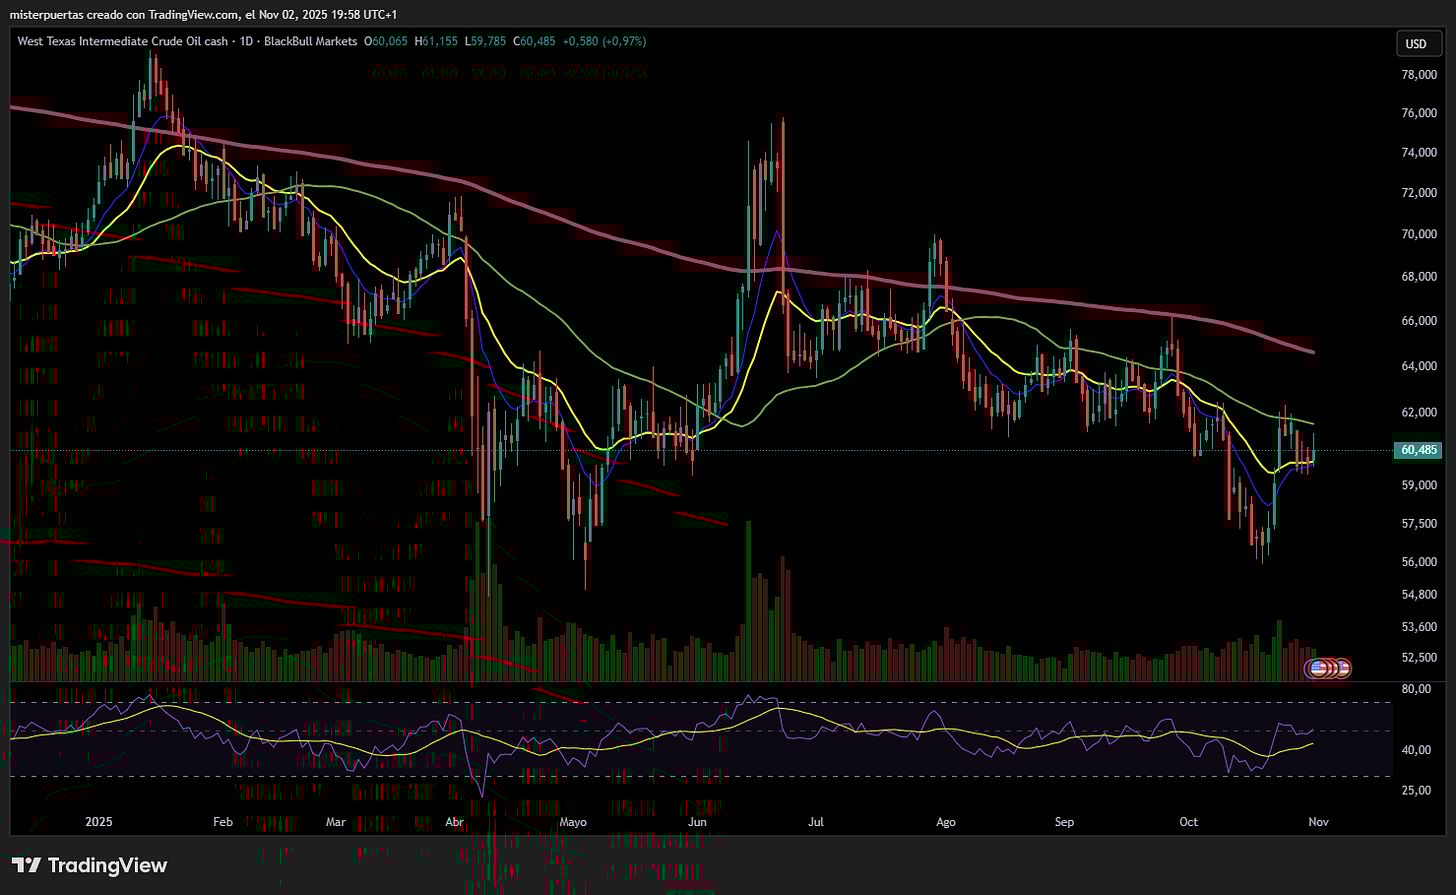Click the Jul label on the time axis
The height and width of the screenshot is (895, 1456).
tap(816, 822)
